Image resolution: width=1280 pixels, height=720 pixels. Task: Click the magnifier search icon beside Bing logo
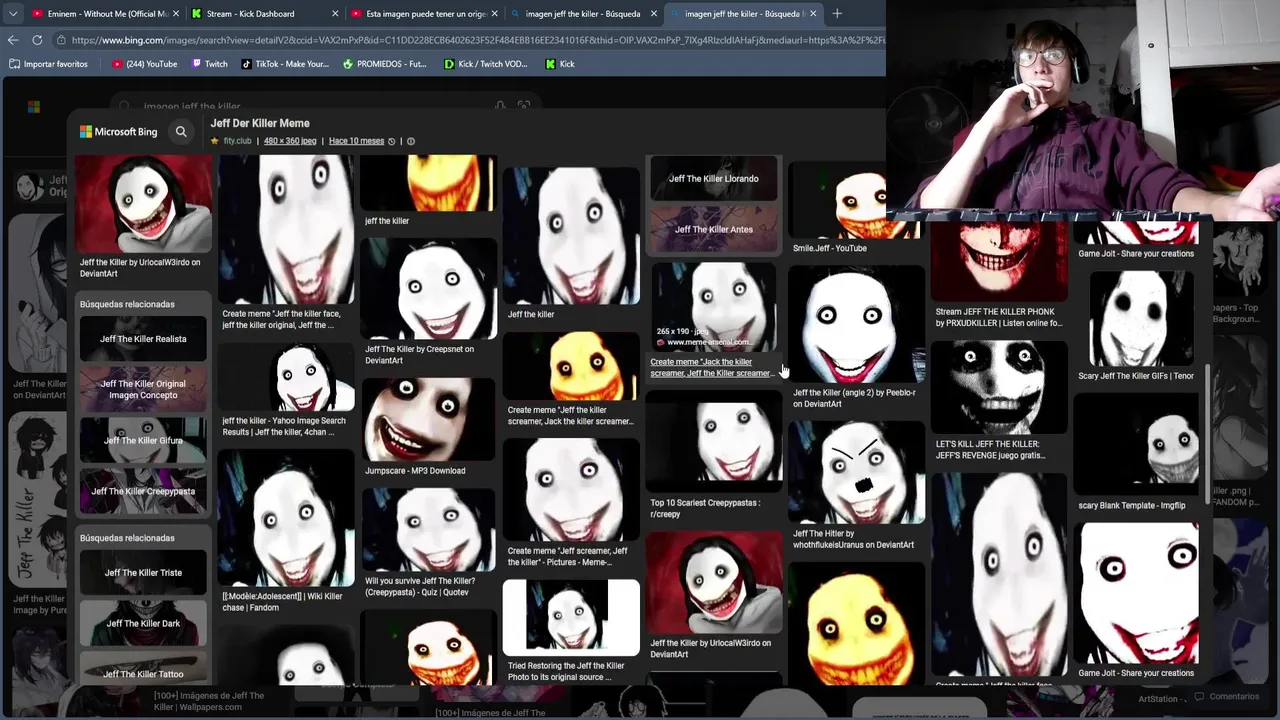[181, 132]
